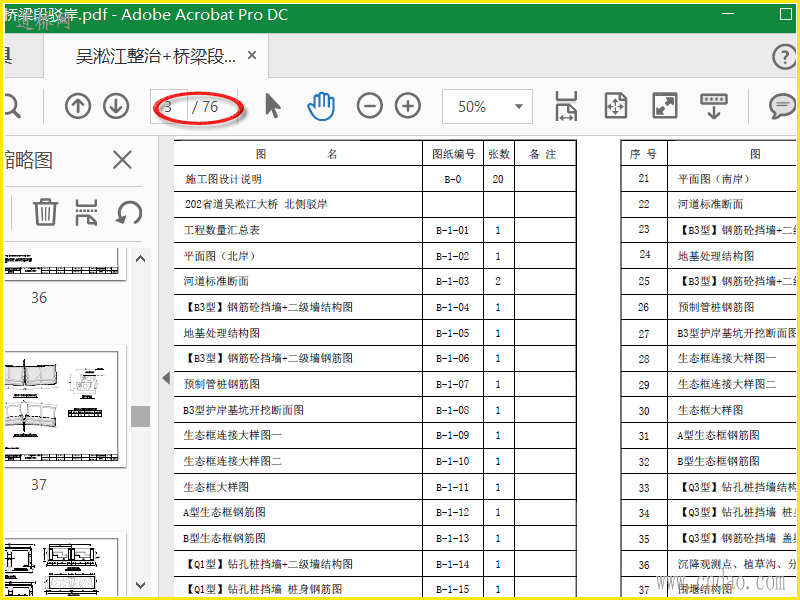Rotate pages counterclockwise icon
This screenshot has height=600, width=800.
click(x=128, y=212)
